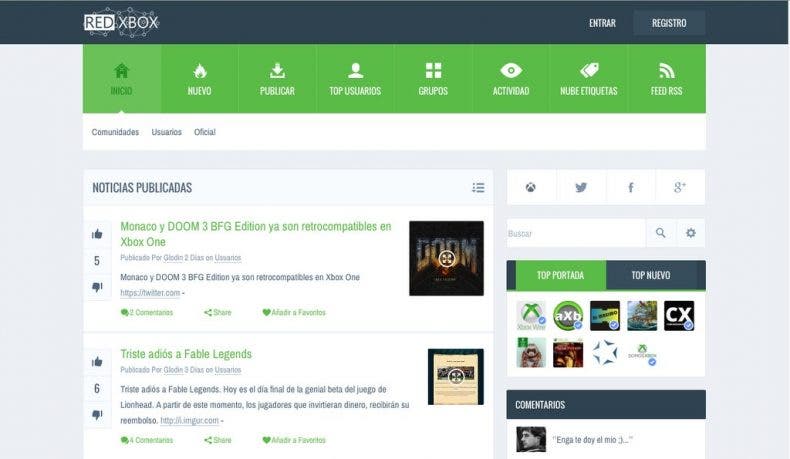The height and width of the screenshot is (459, 790).
Task: Toggle the news list view icon
Action: click(x=478, y=187)
